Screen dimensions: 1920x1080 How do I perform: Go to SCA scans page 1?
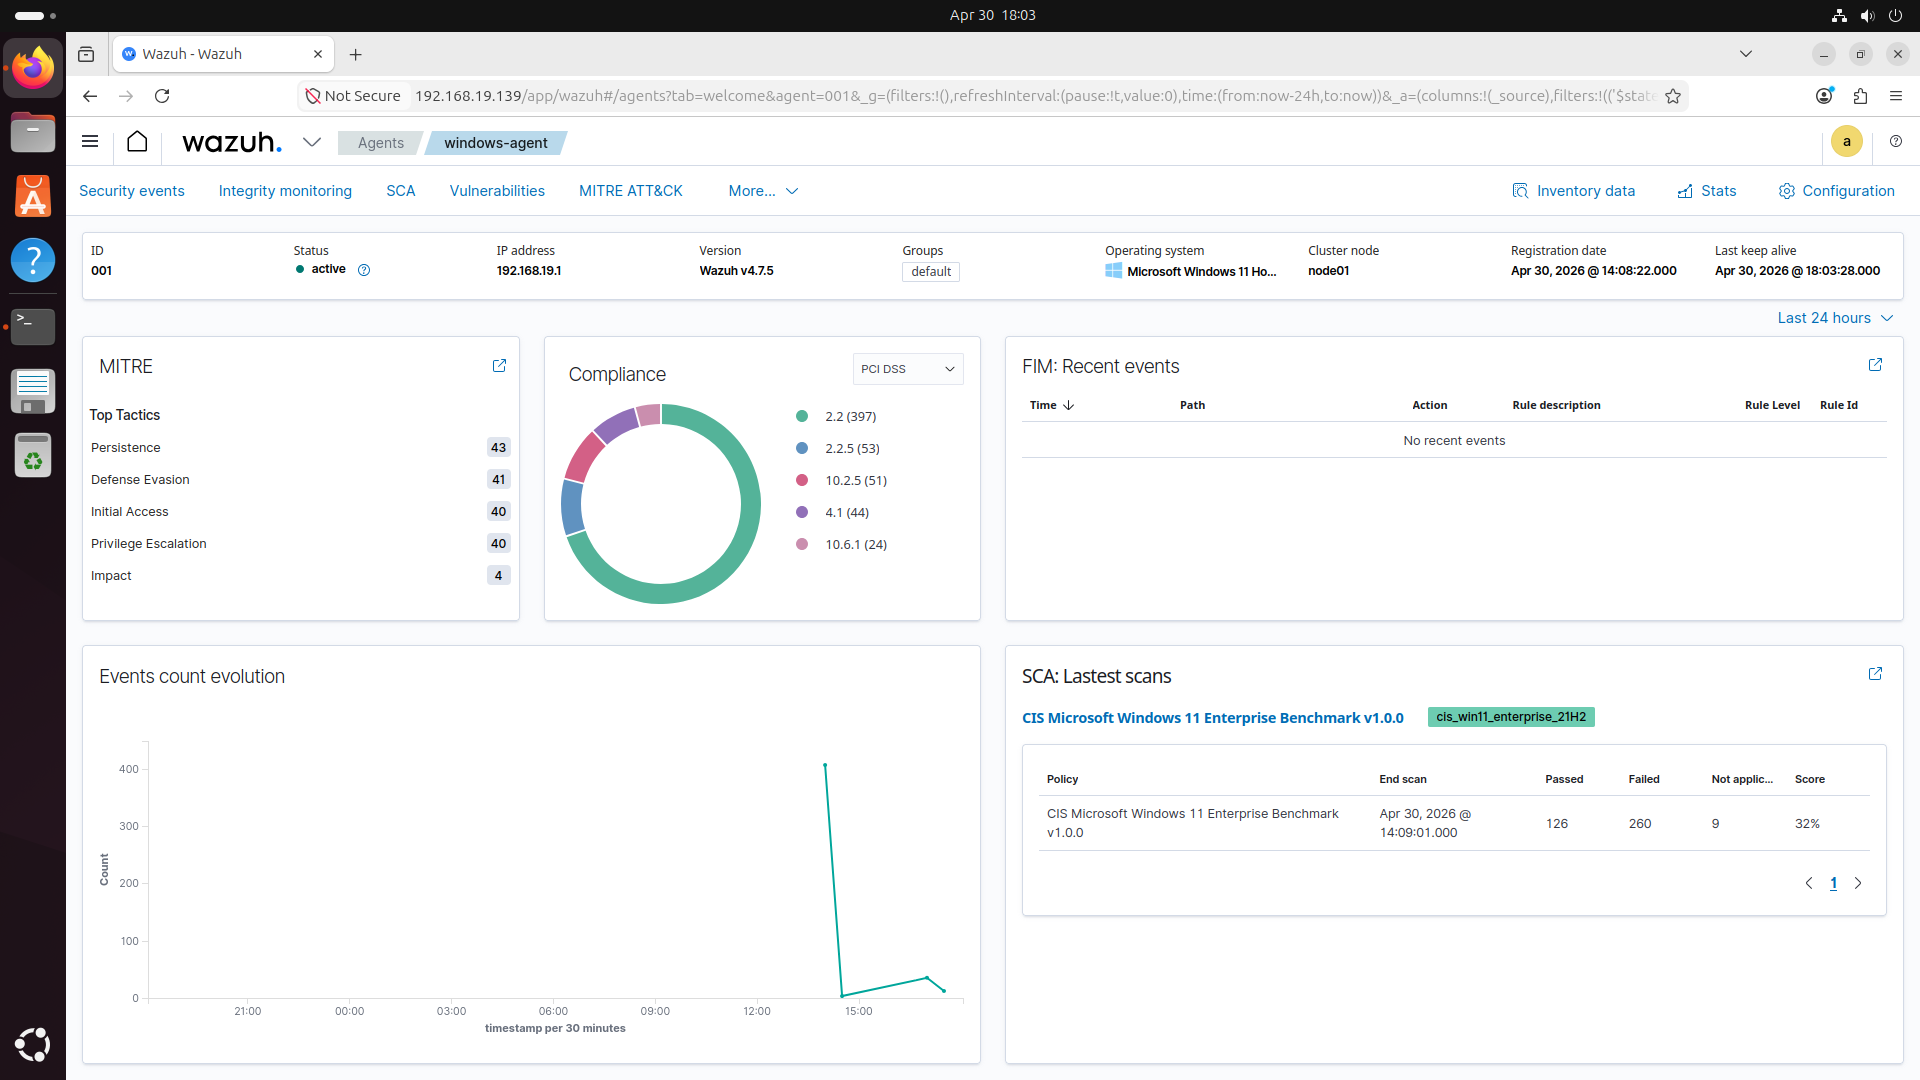[1833, 883]
